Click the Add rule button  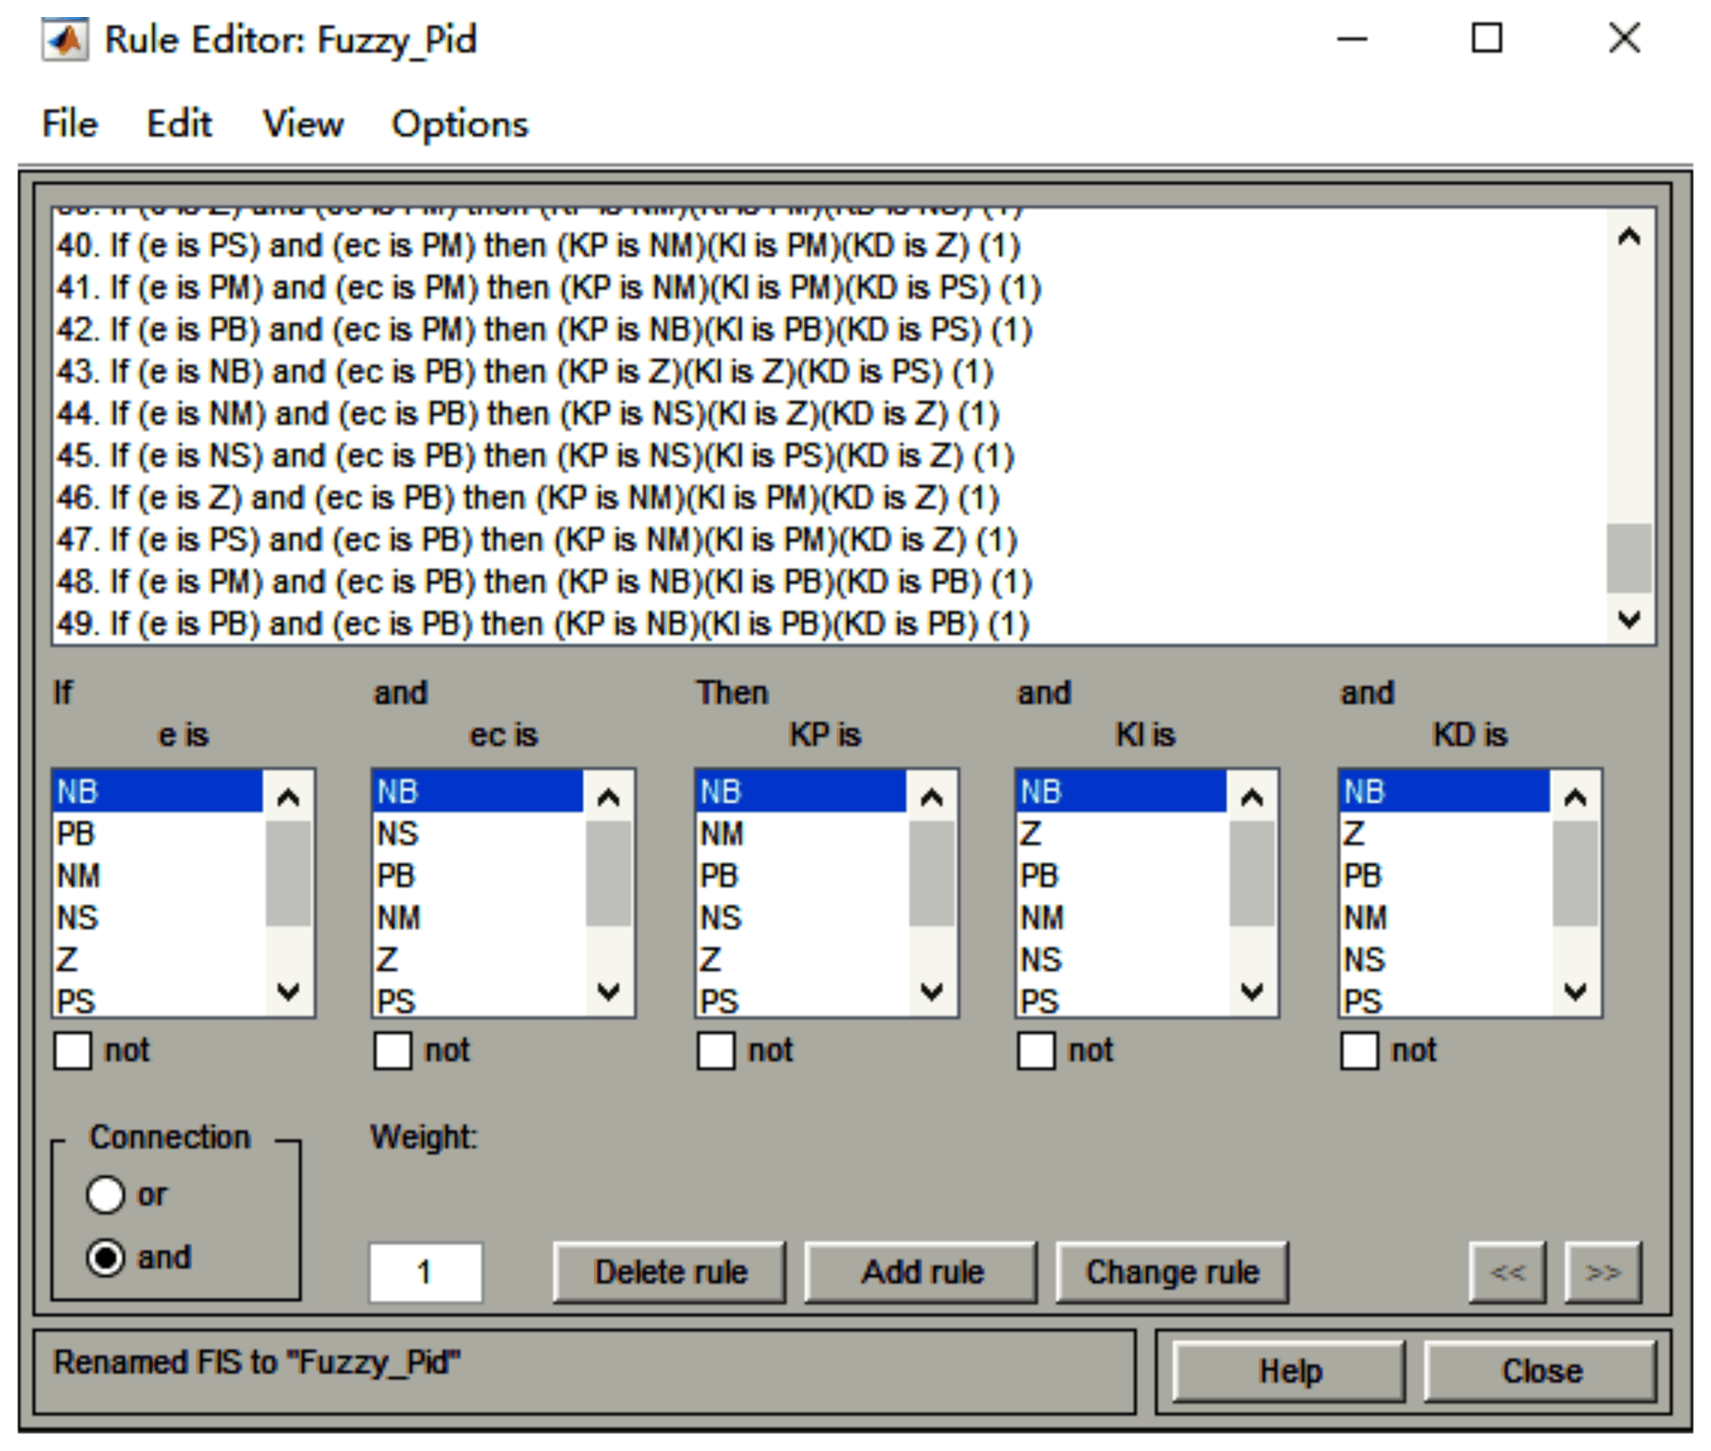(x=921, y=1272)
